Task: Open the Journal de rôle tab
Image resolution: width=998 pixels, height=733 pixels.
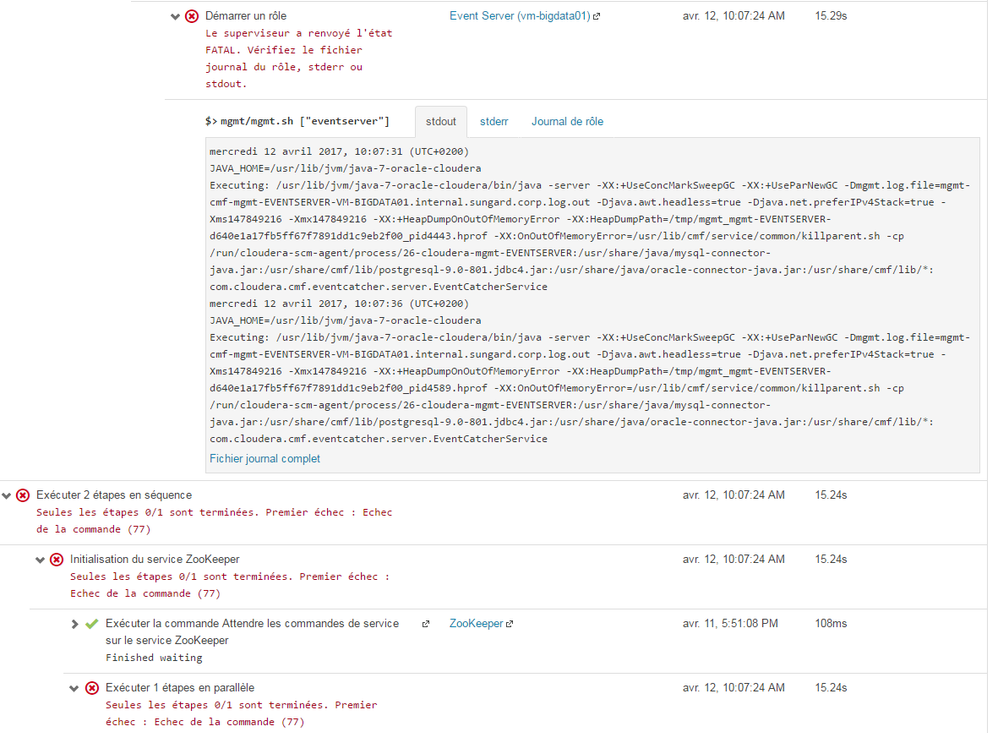Action: 567,122
